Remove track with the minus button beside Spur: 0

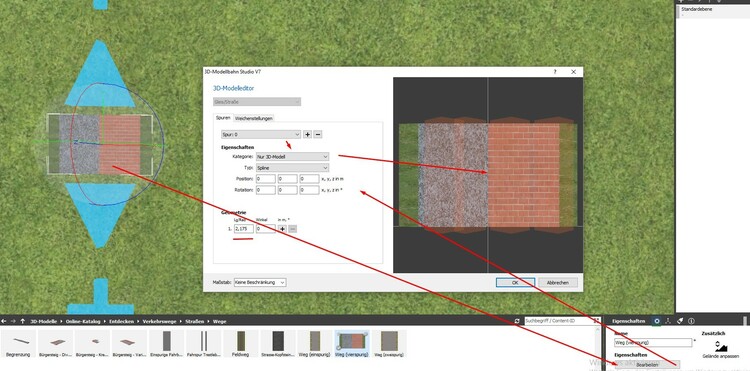(x=318, y=134)
